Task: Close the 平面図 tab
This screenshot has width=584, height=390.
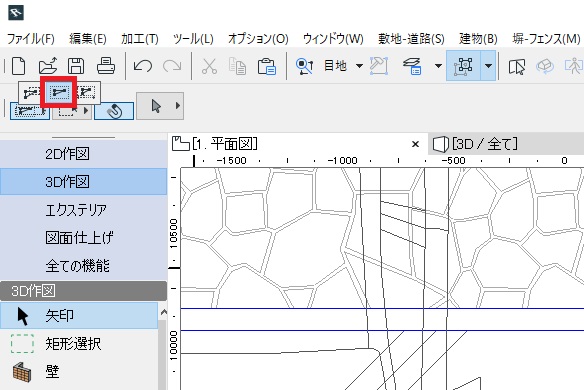Action: pos(416,144)
